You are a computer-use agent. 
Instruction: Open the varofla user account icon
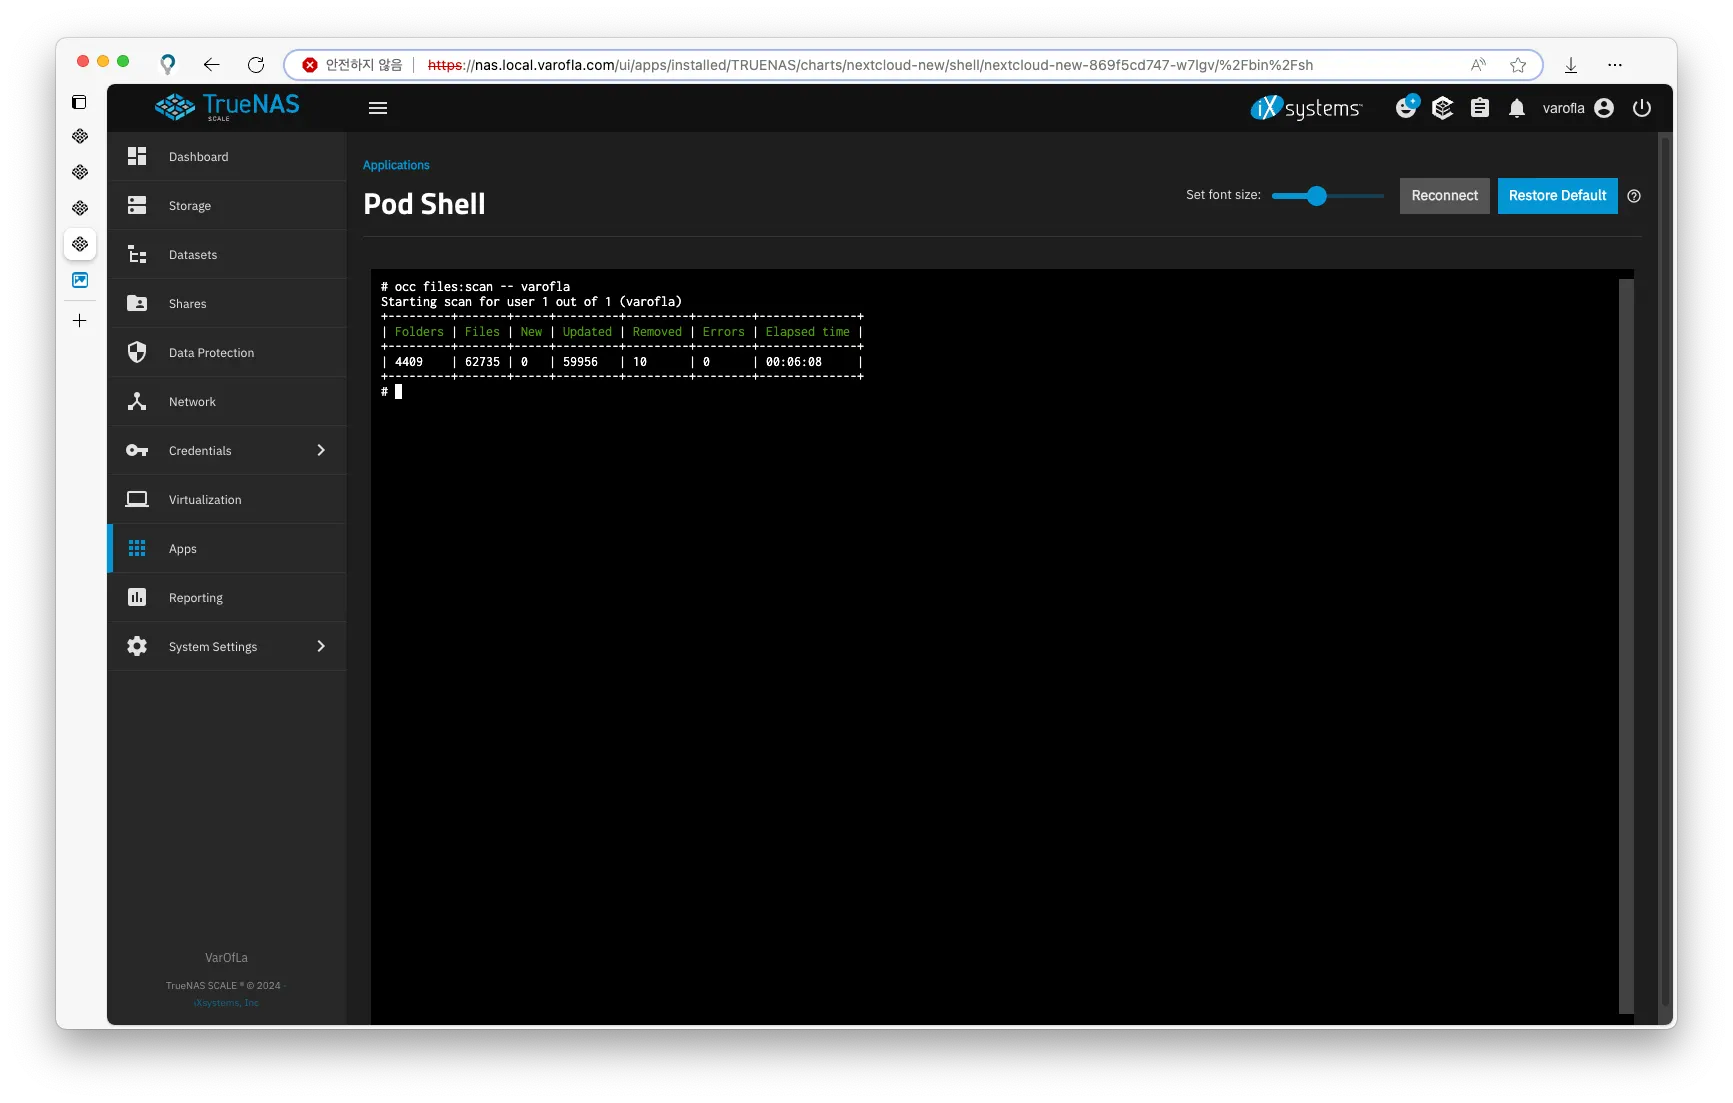[1604, 108]
